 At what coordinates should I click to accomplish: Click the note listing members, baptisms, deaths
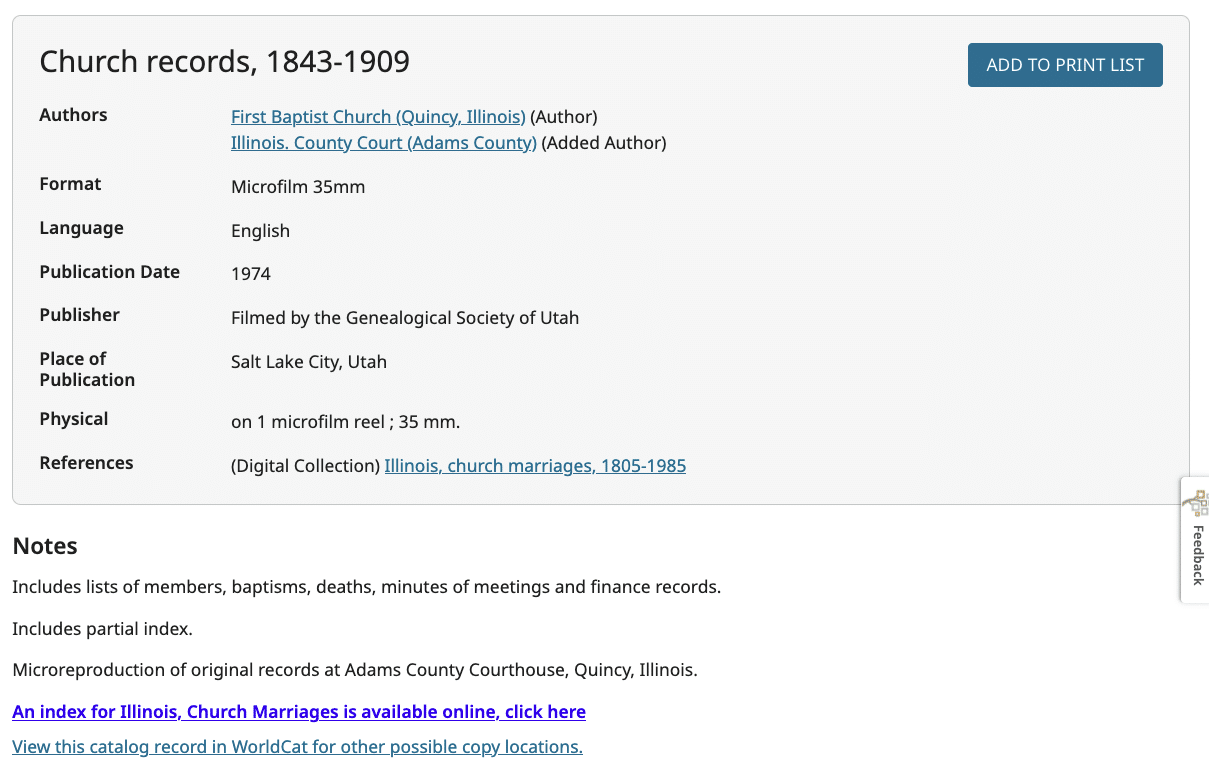click(x=366, y=587)
